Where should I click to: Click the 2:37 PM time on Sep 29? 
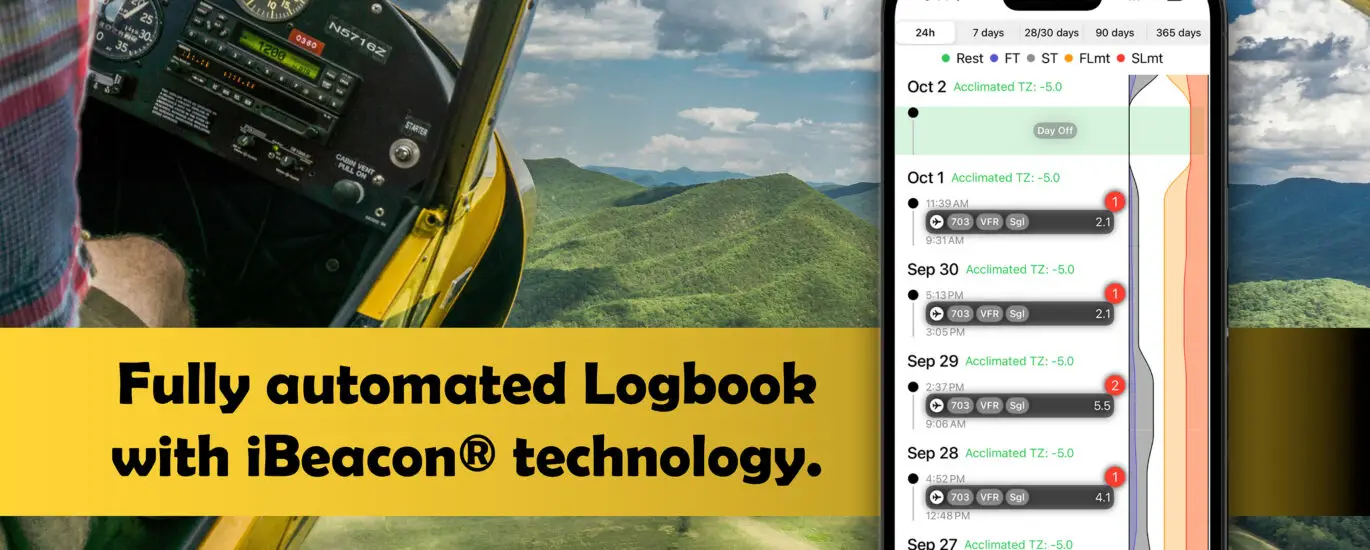pos(945,388)
